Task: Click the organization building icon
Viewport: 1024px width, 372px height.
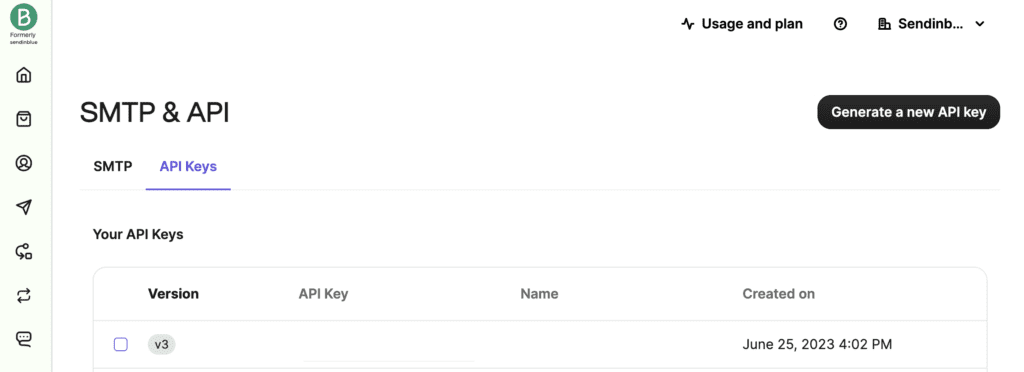Action: click(885, 24)
